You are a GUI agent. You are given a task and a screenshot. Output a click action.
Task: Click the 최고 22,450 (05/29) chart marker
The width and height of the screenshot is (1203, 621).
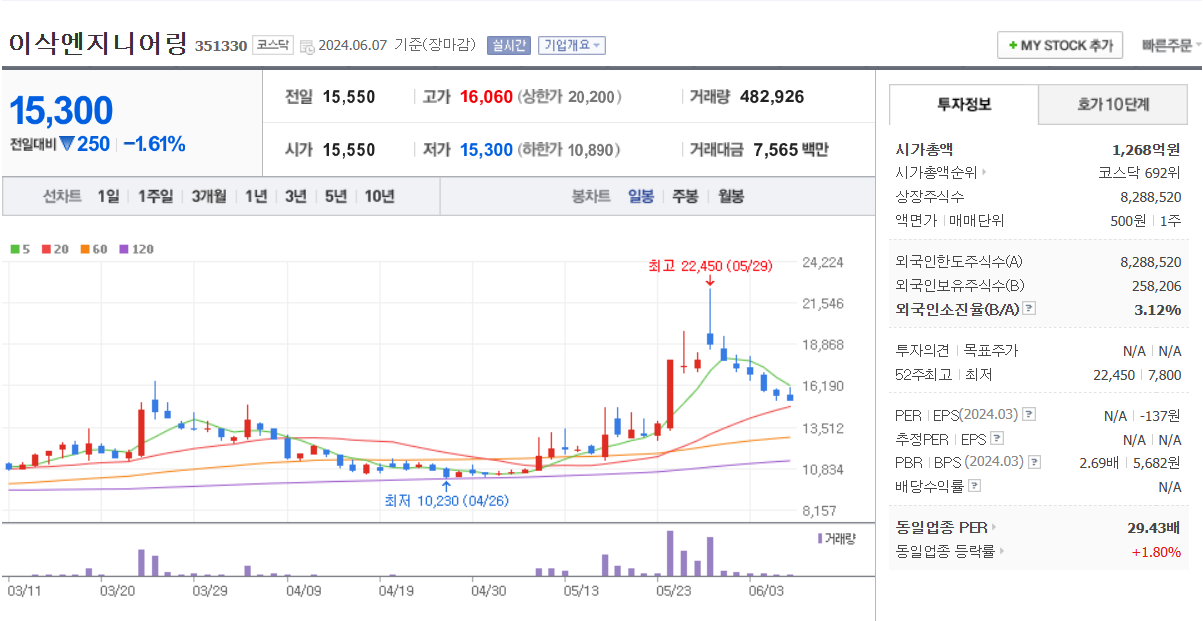(709, 266)
